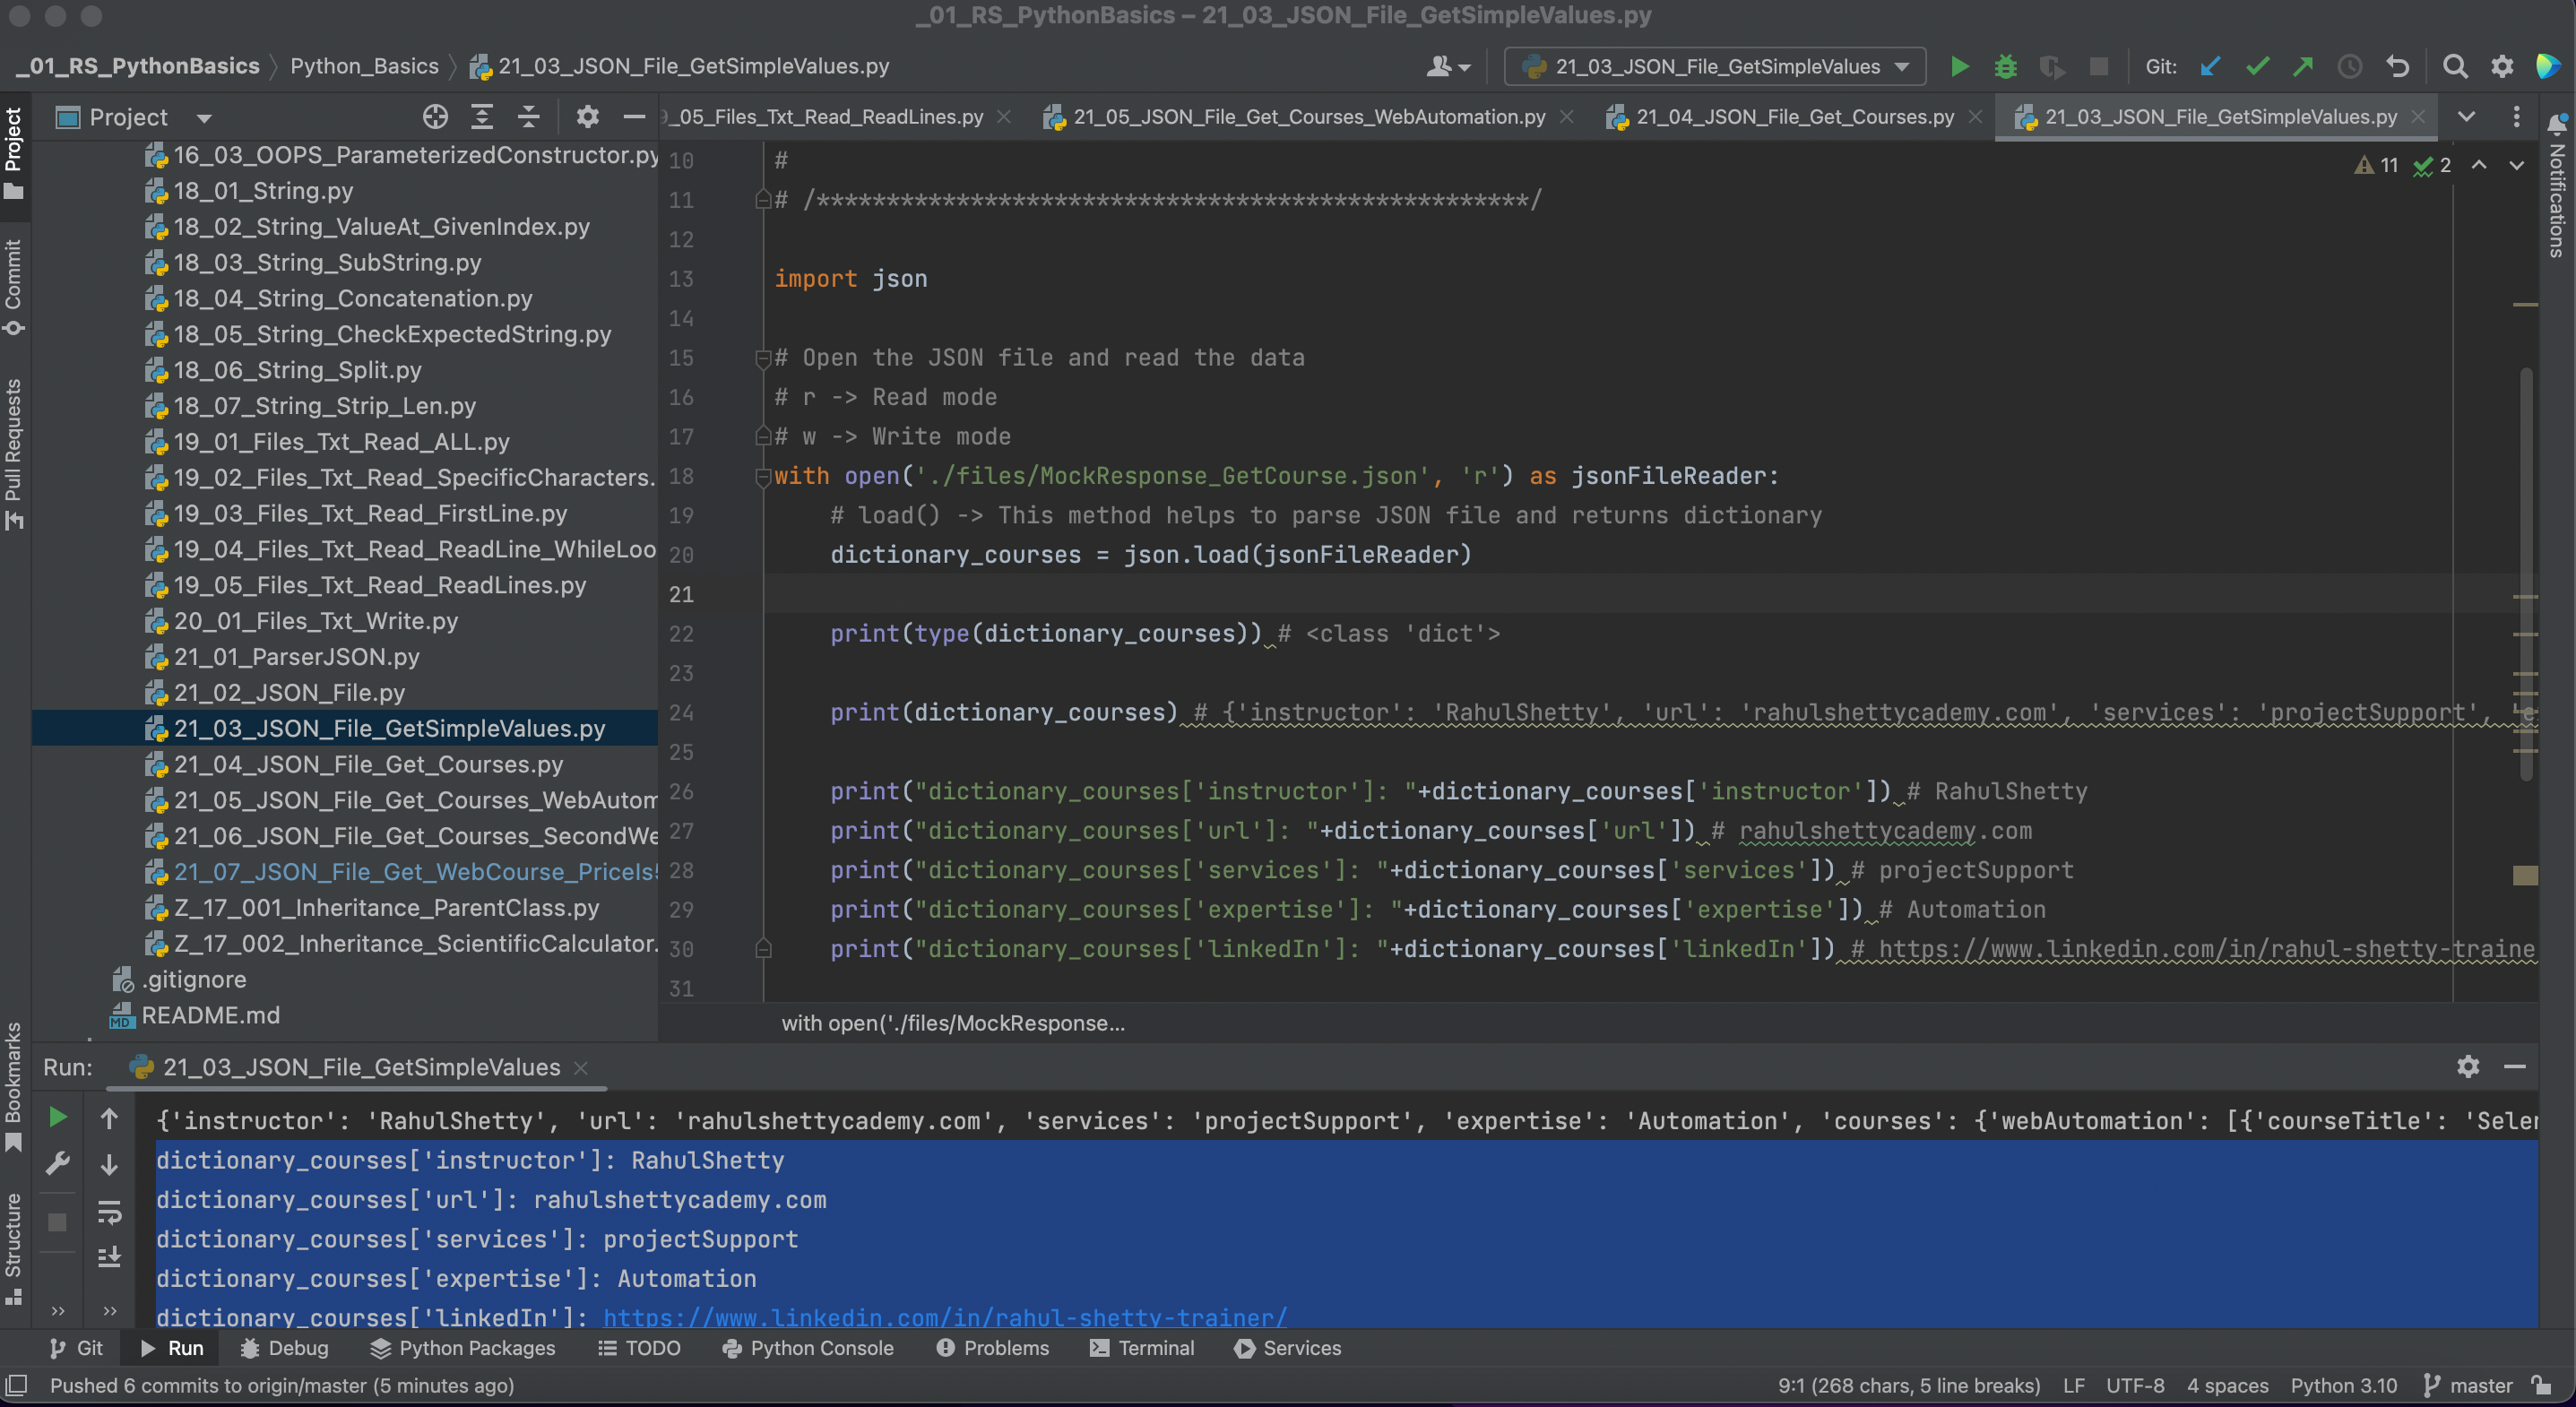Move down the stack trace arrow
This screenshot has width=2576, height=1407.
[109, 1164]
